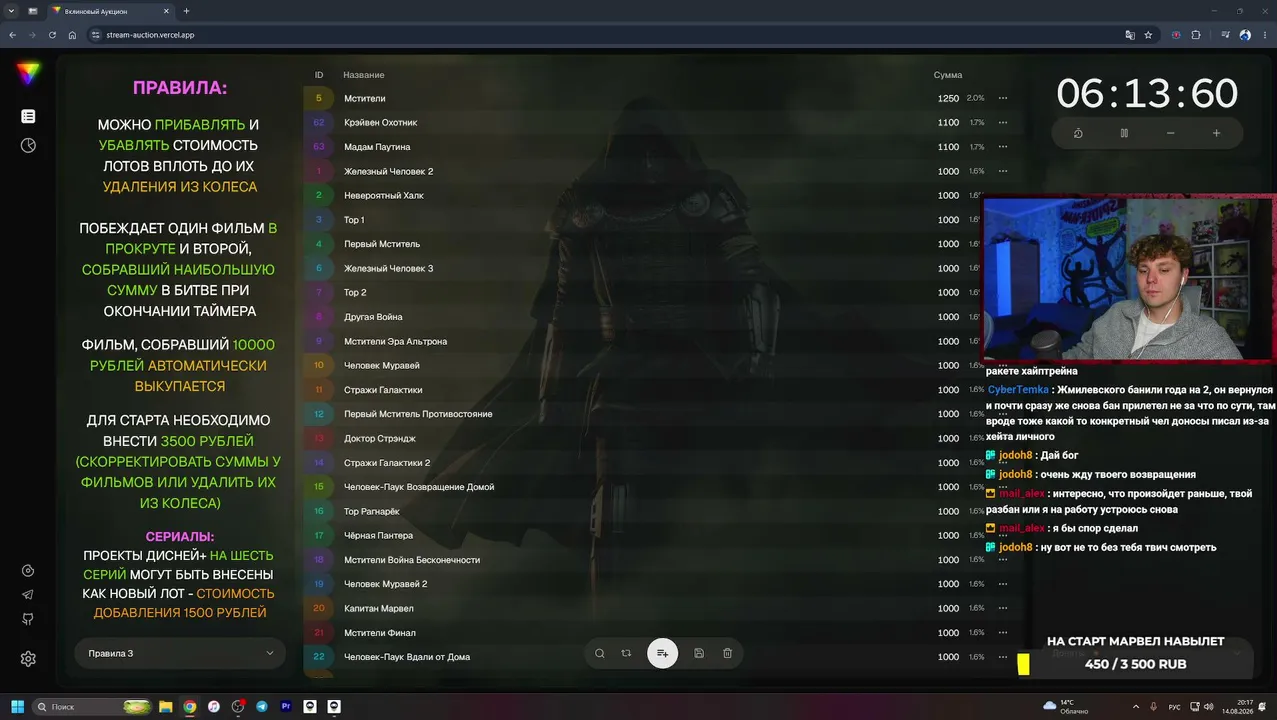Open options menu for Мстители Финал row
The width and height of the screenshot is (1277, 720).
tap(1003, 633)
